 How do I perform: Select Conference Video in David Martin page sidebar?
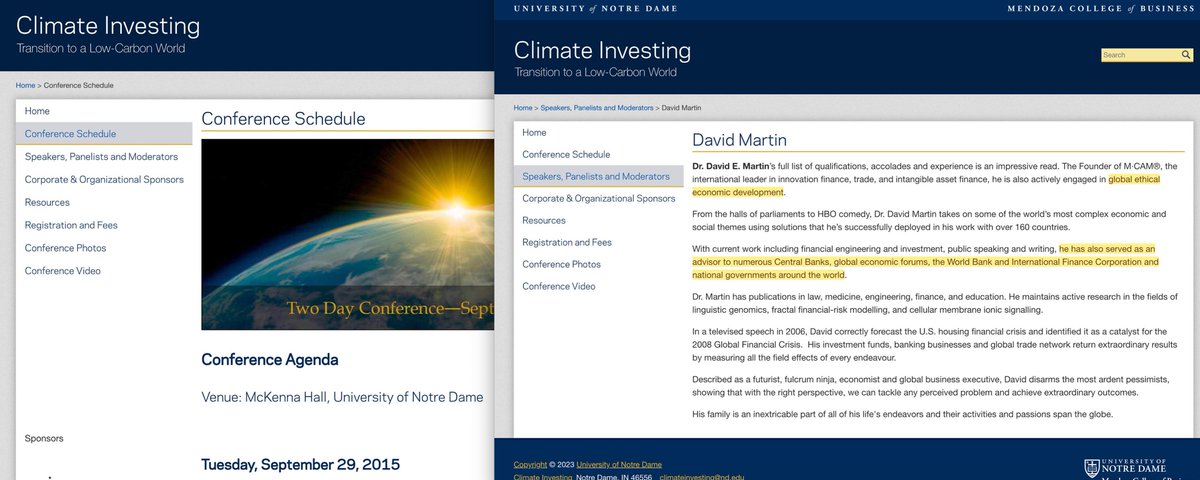point(558,286)
